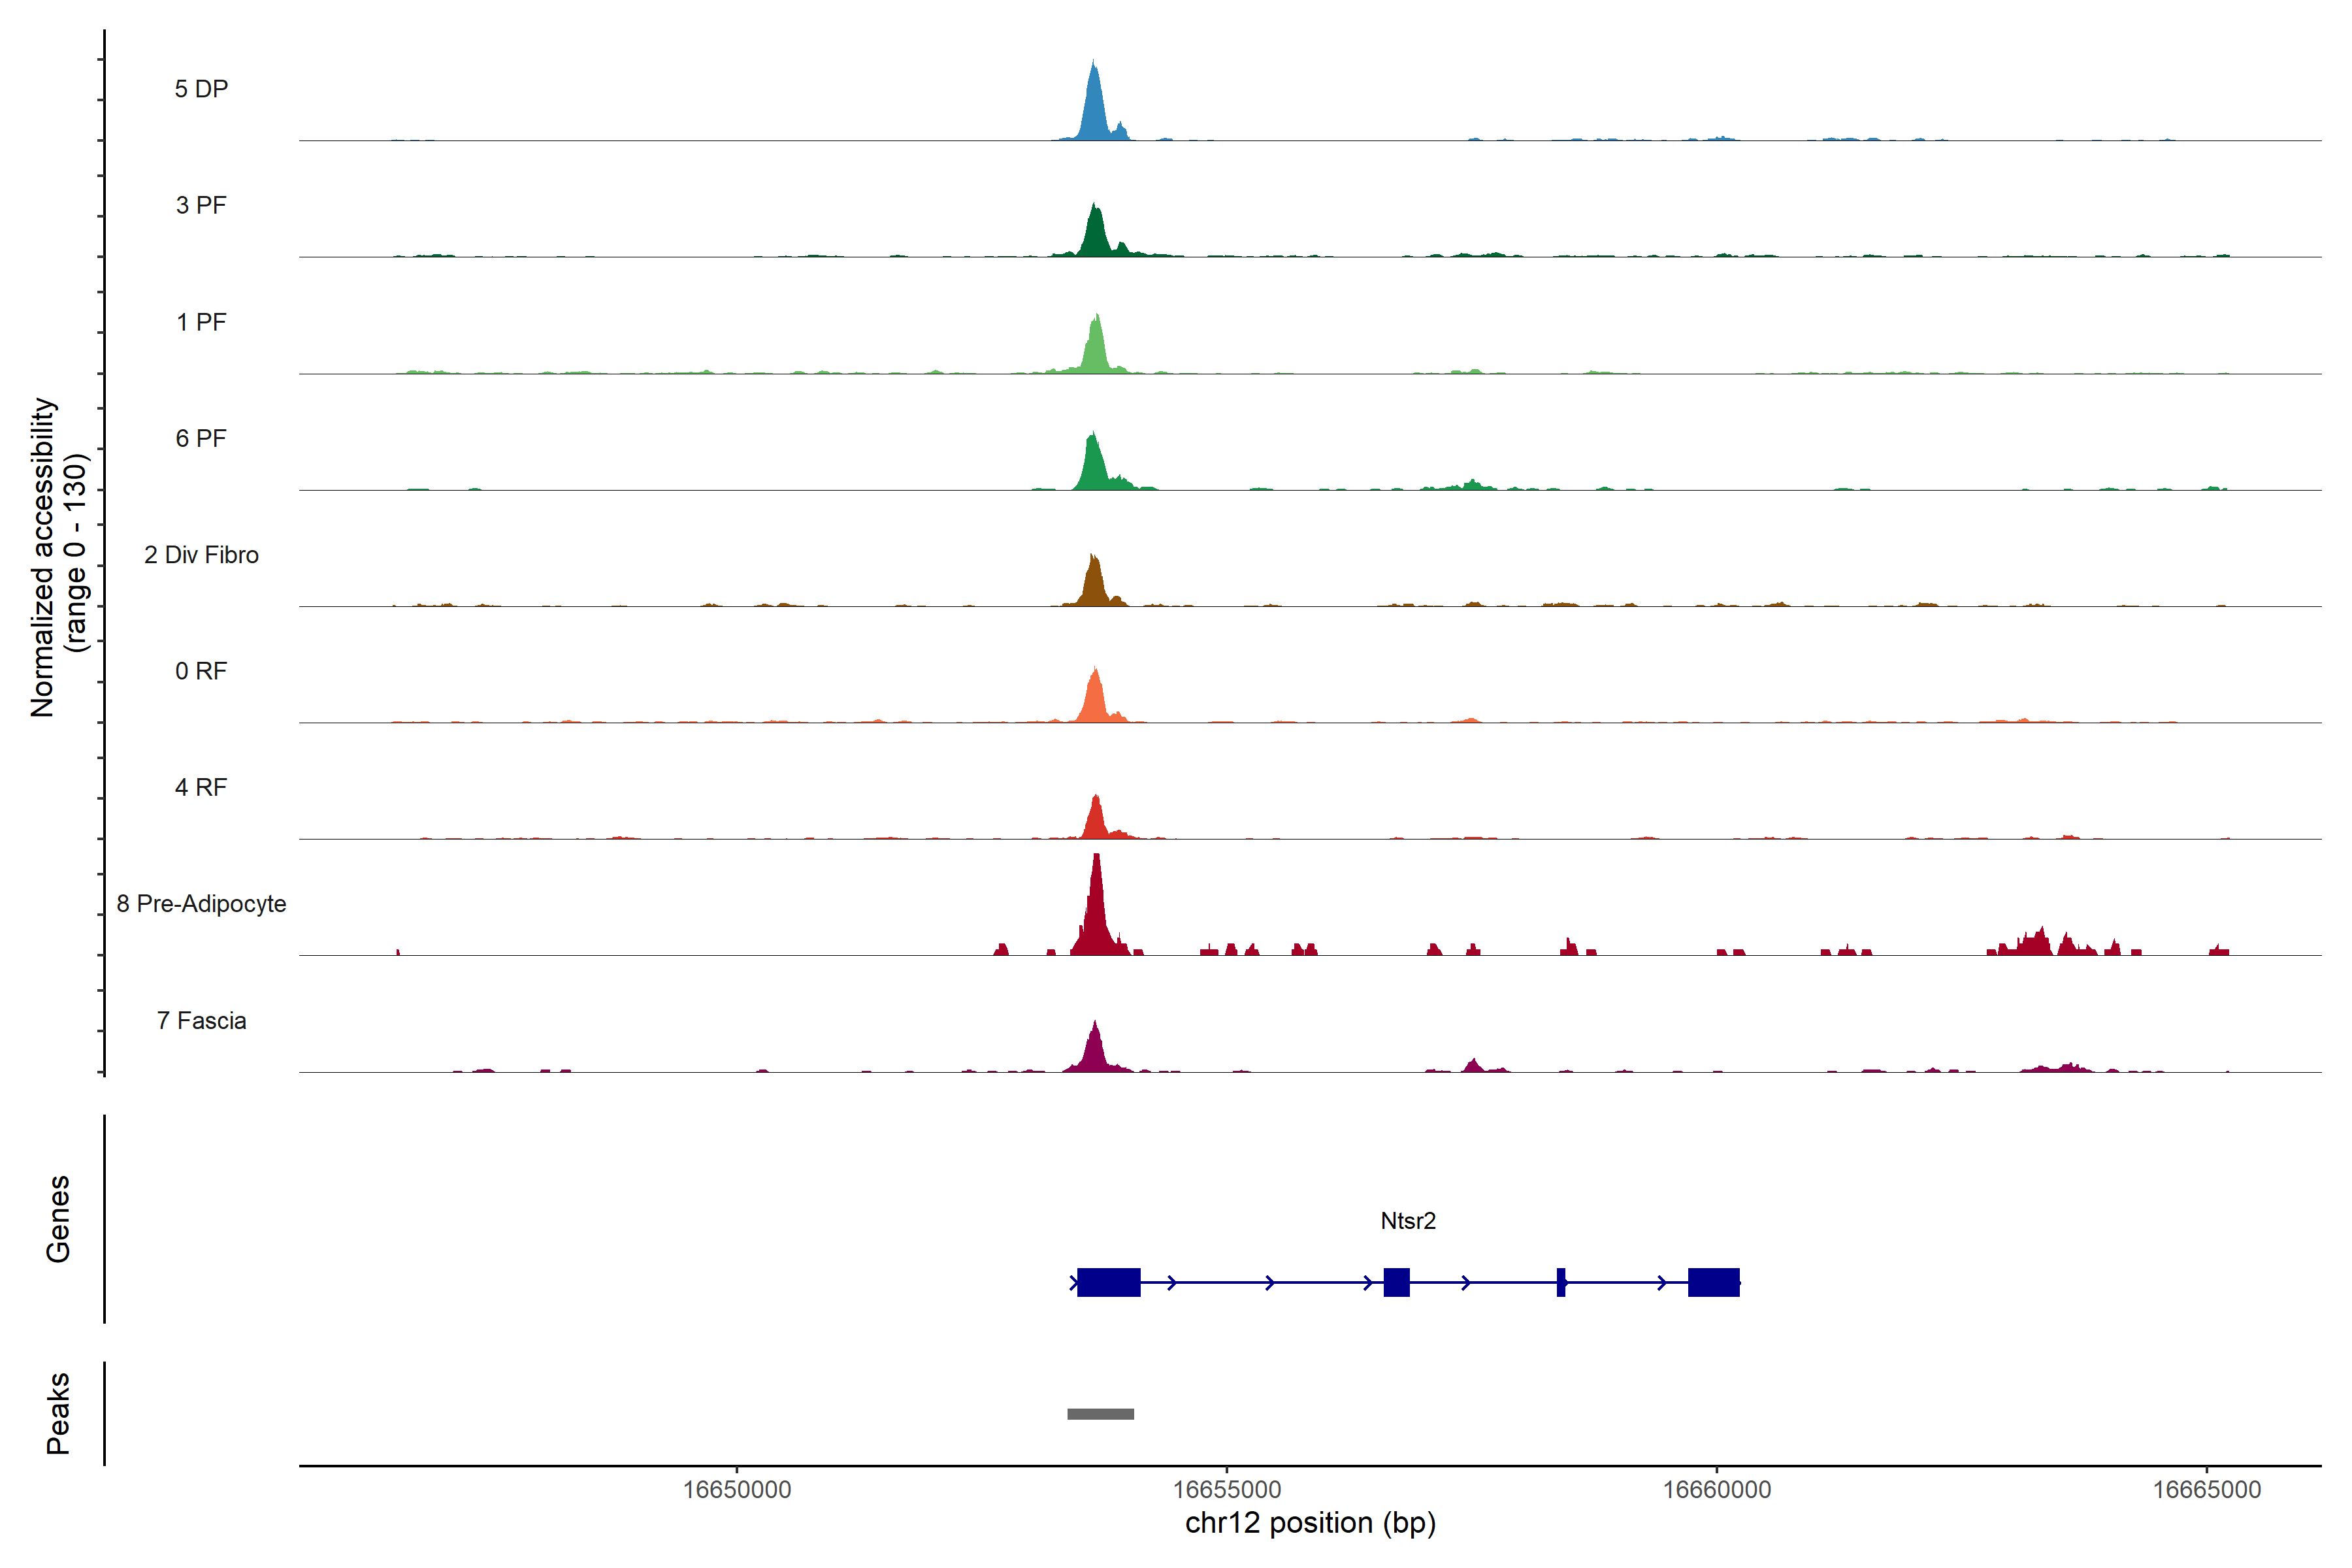Click the Ntsr2 gene name

tap(1408, 1221)
